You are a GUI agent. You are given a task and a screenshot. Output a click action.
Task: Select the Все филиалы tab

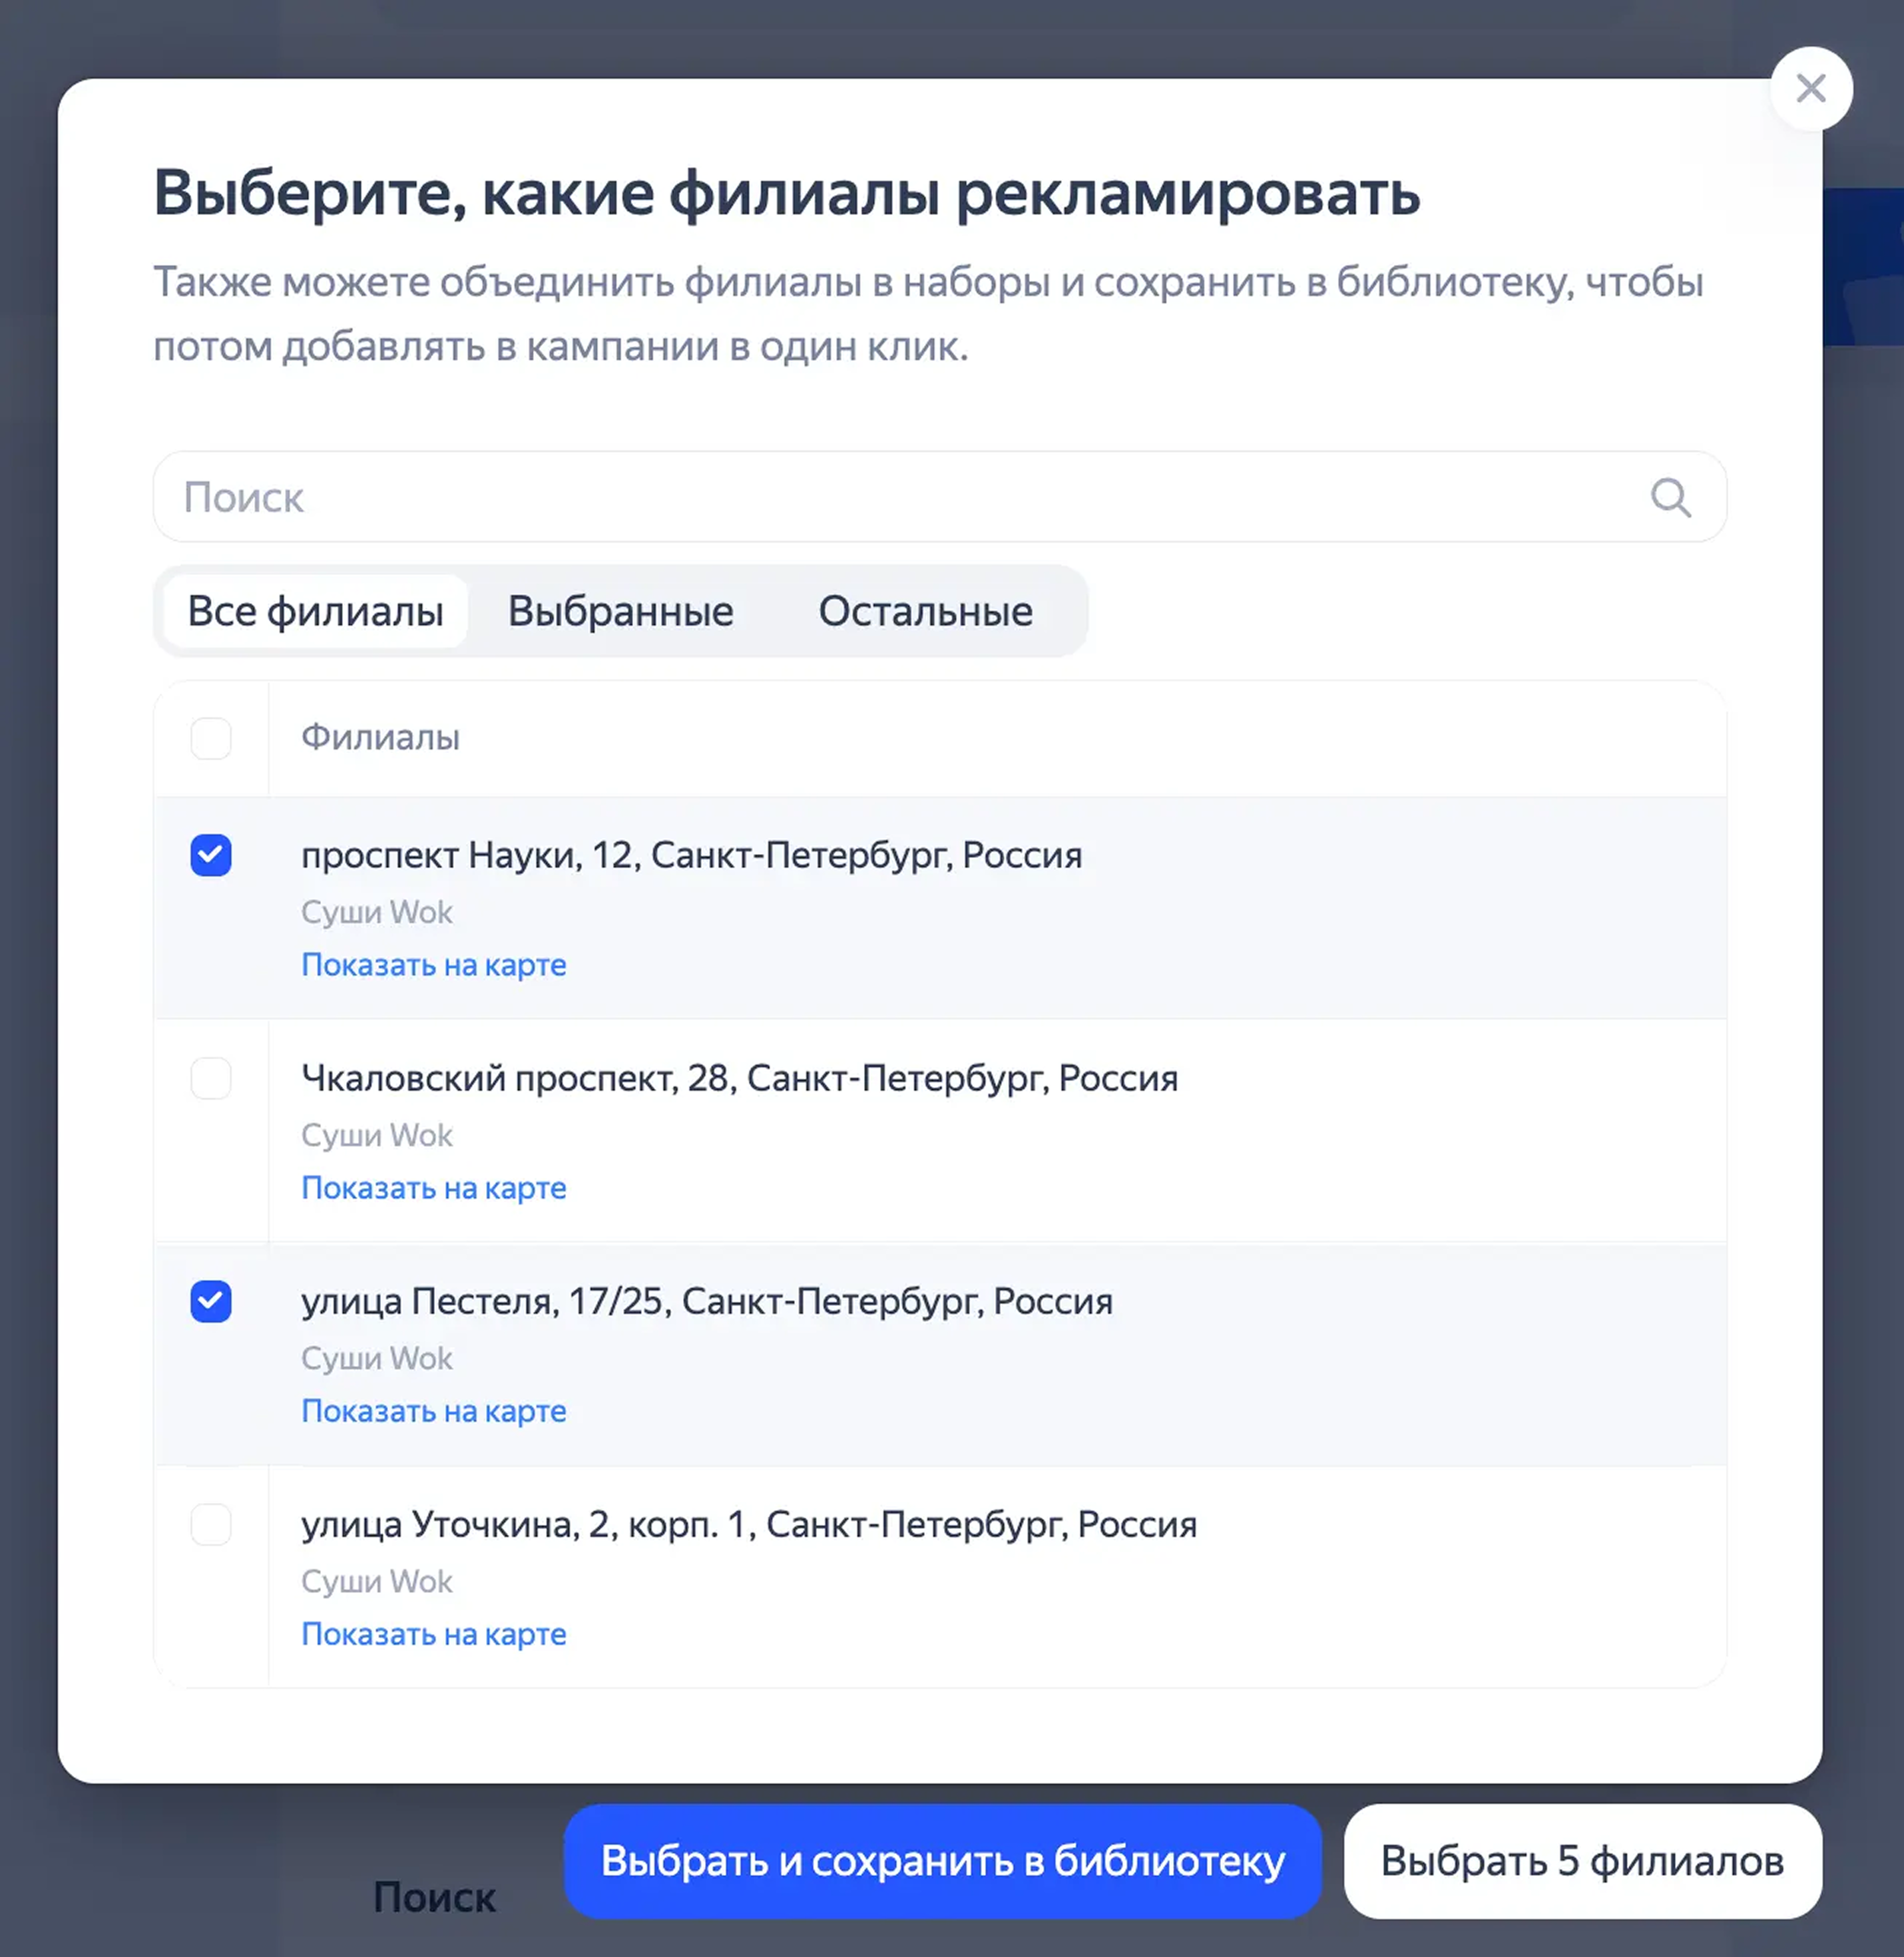pyautogui.click(x=316, y=611)
